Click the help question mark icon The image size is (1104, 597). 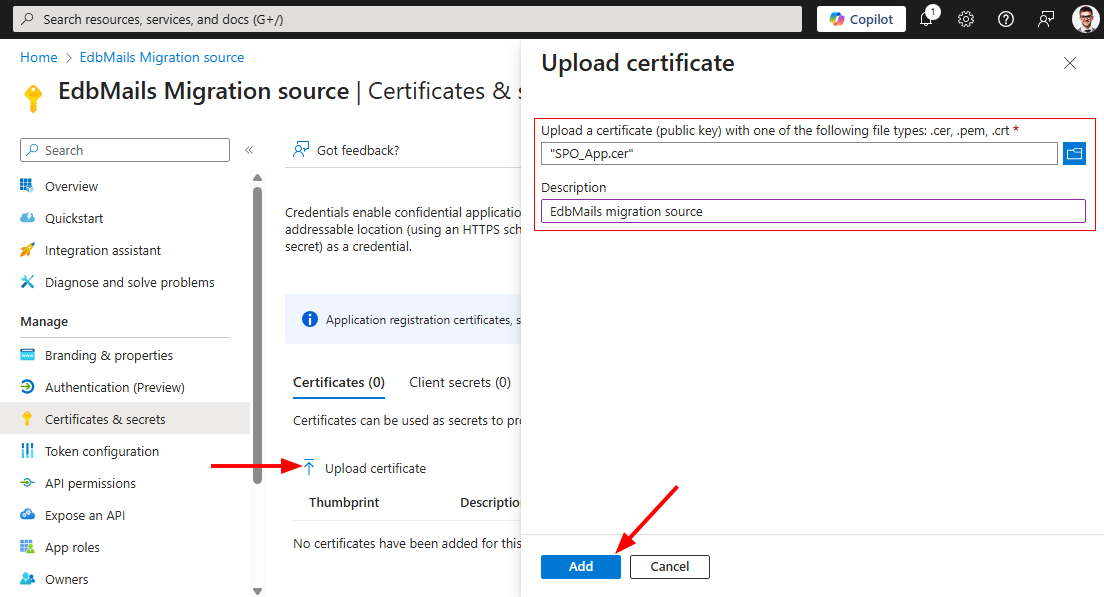1006,19
